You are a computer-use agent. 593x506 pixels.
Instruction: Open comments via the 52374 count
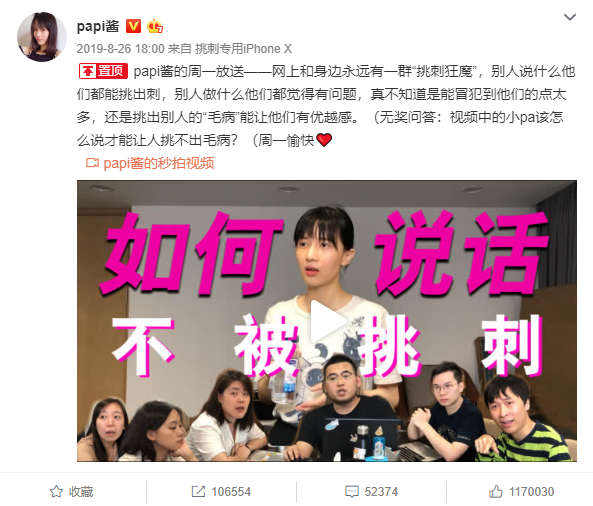(x=381, y=492)
